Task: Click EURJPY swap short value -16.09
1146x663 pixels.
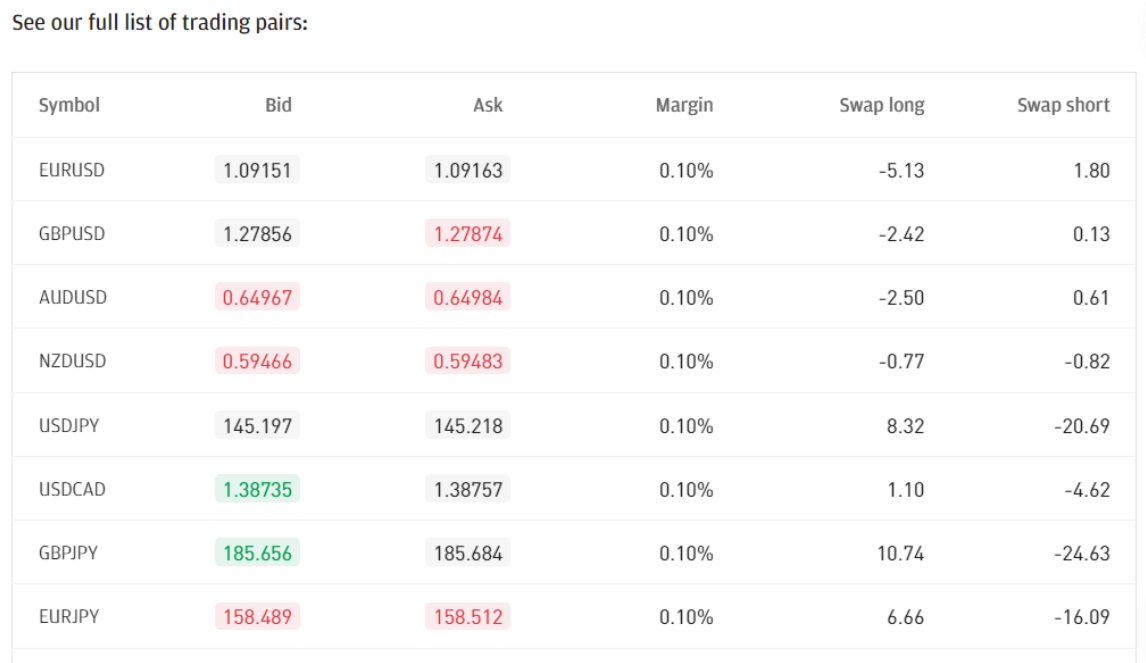Action: 1082,616
